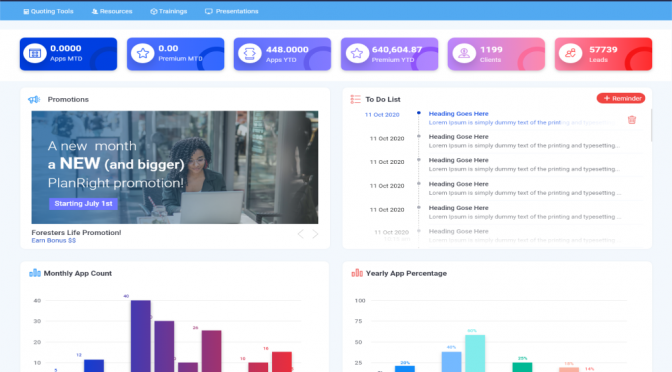Click the tallest bar in Monthly App Count
Image resolution: width=672 pixels, height=372 pixels.
pyautogui.click(x=141, y=336)
